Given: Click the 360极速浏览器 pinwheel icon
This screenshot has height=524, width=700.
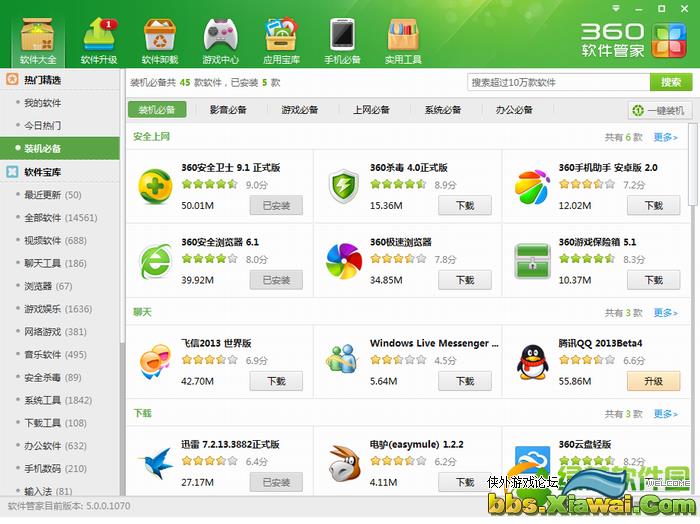Looking at the screenshot, I should click(344, 261).
